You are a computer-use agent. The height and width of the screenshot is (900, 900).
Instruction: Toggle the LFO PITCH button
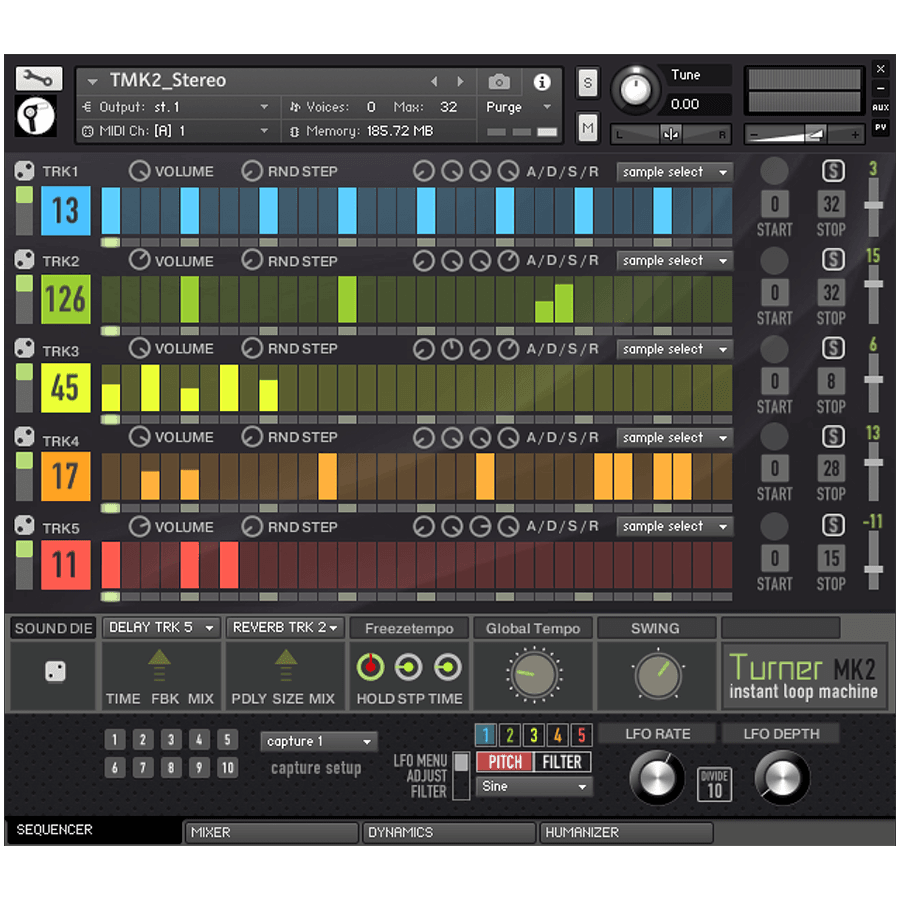pyautogui.click(x=505, y=762)
